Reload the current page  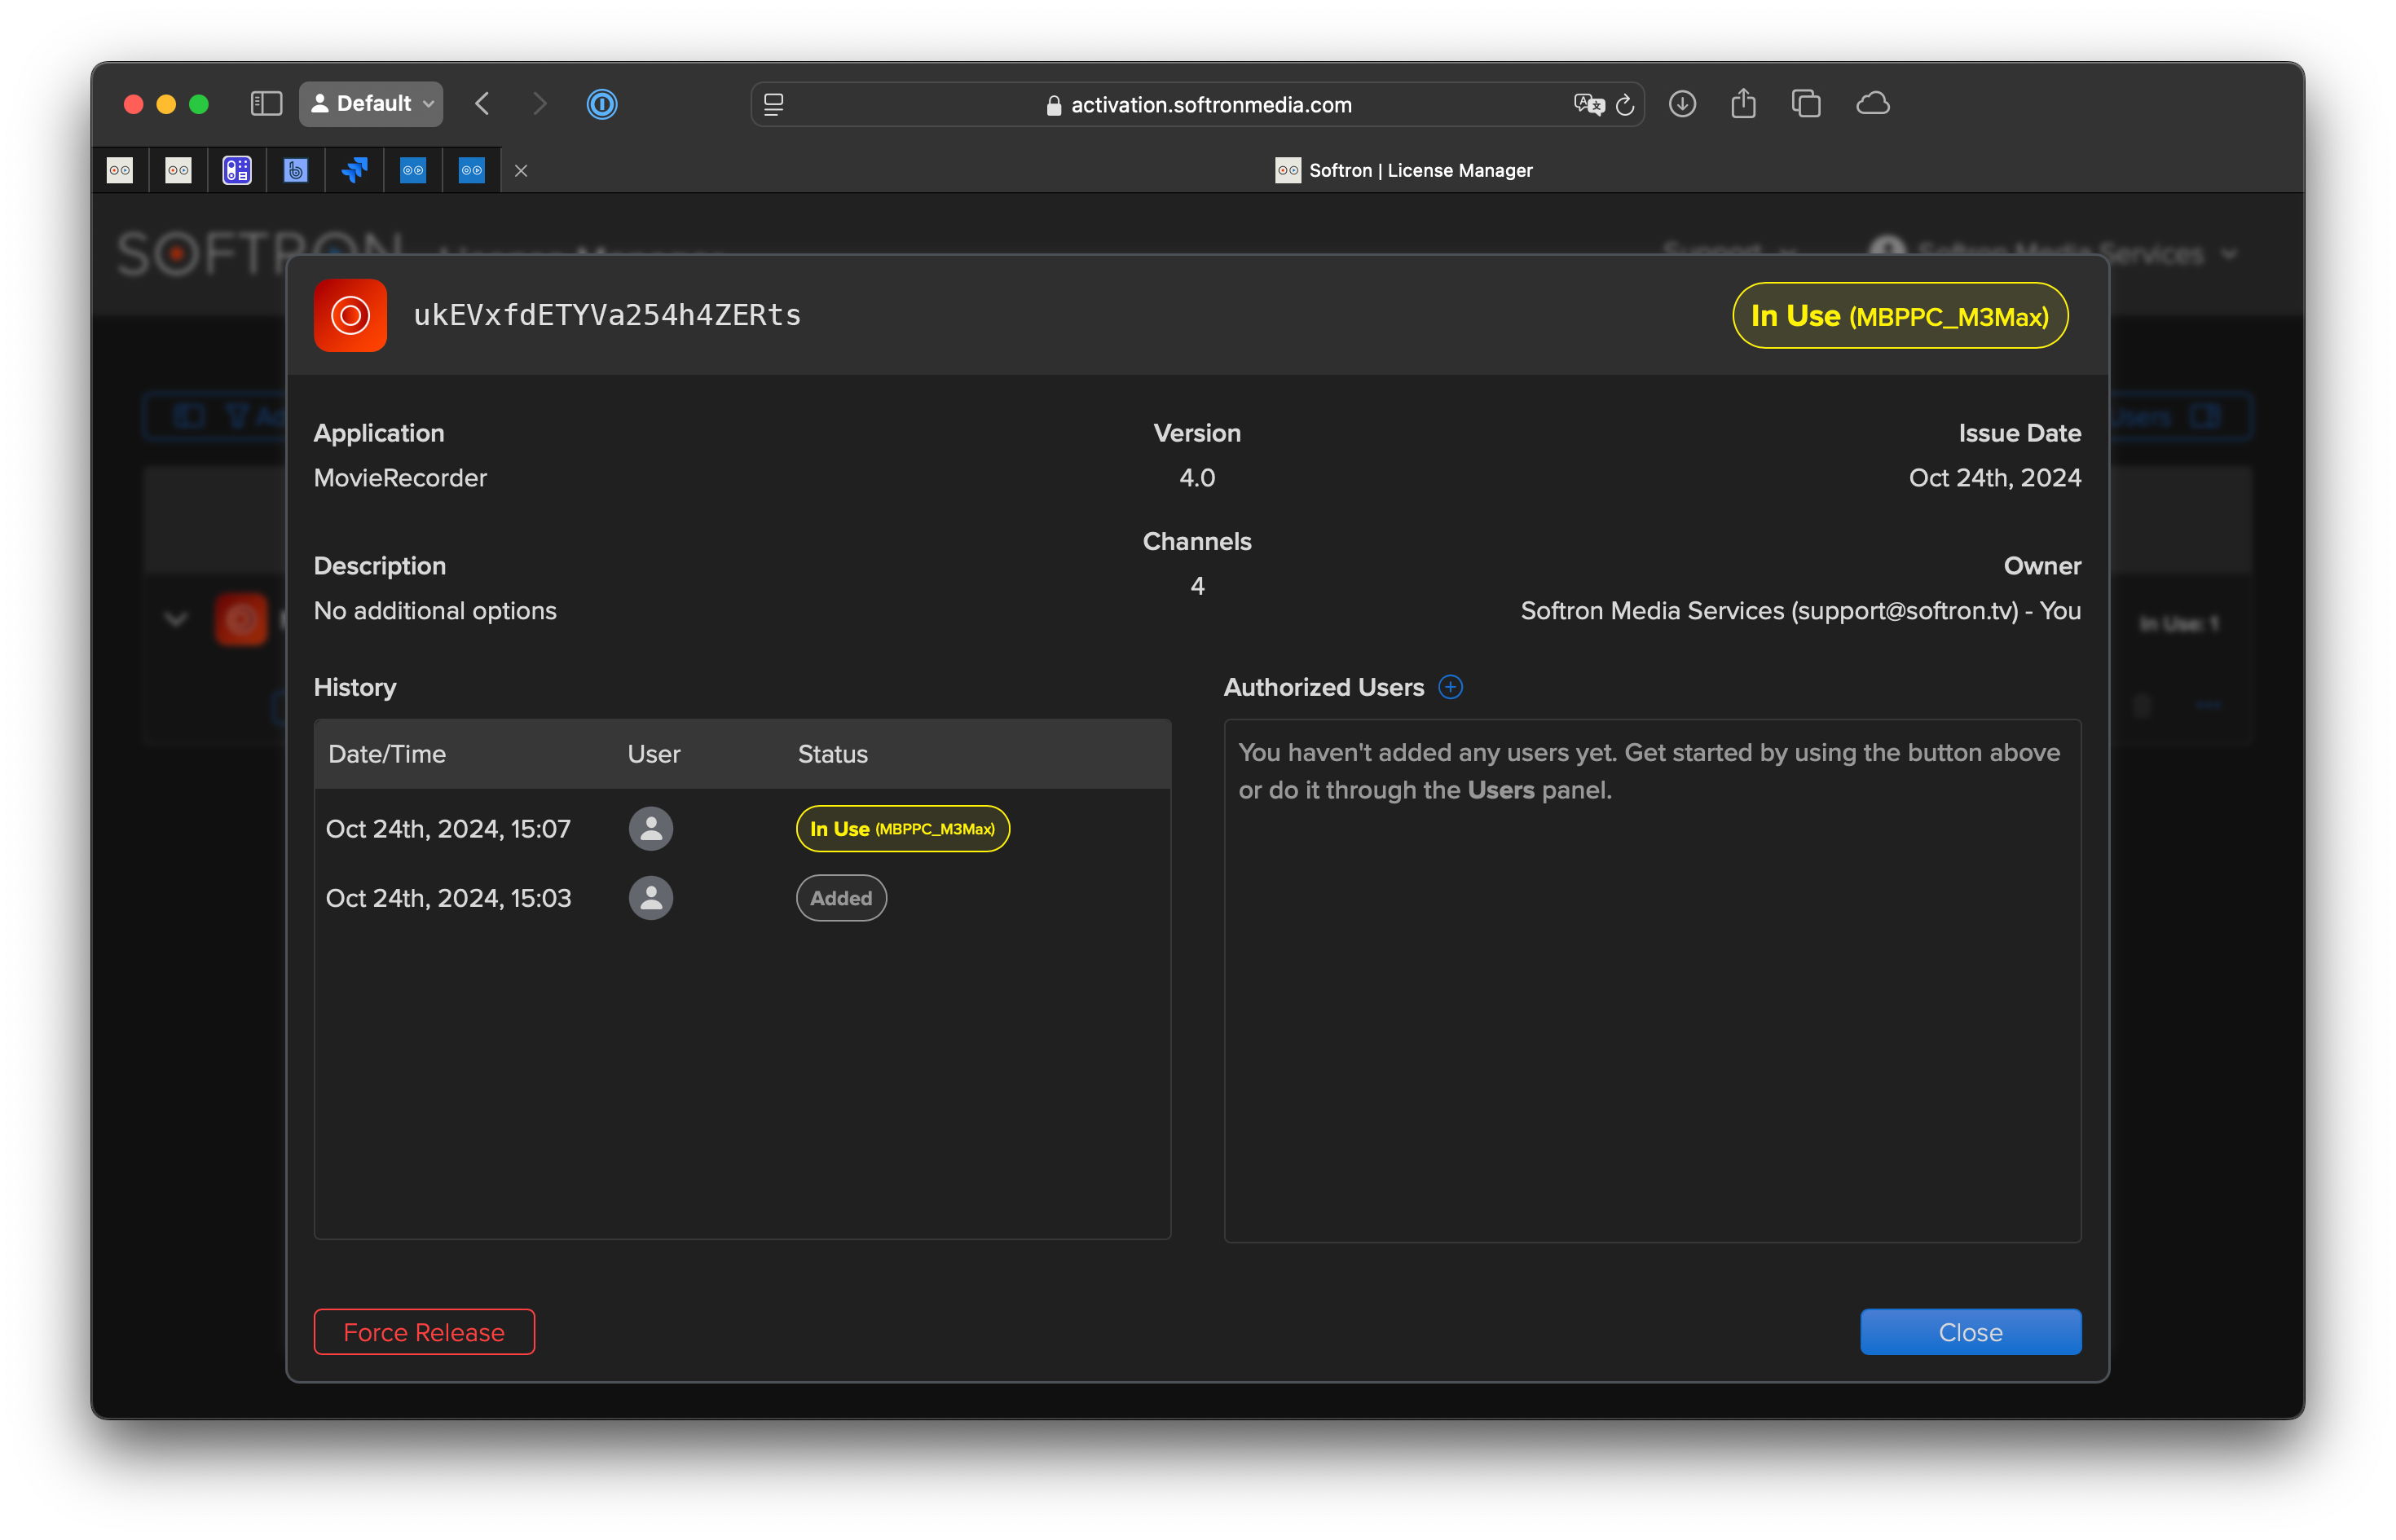1625,104
